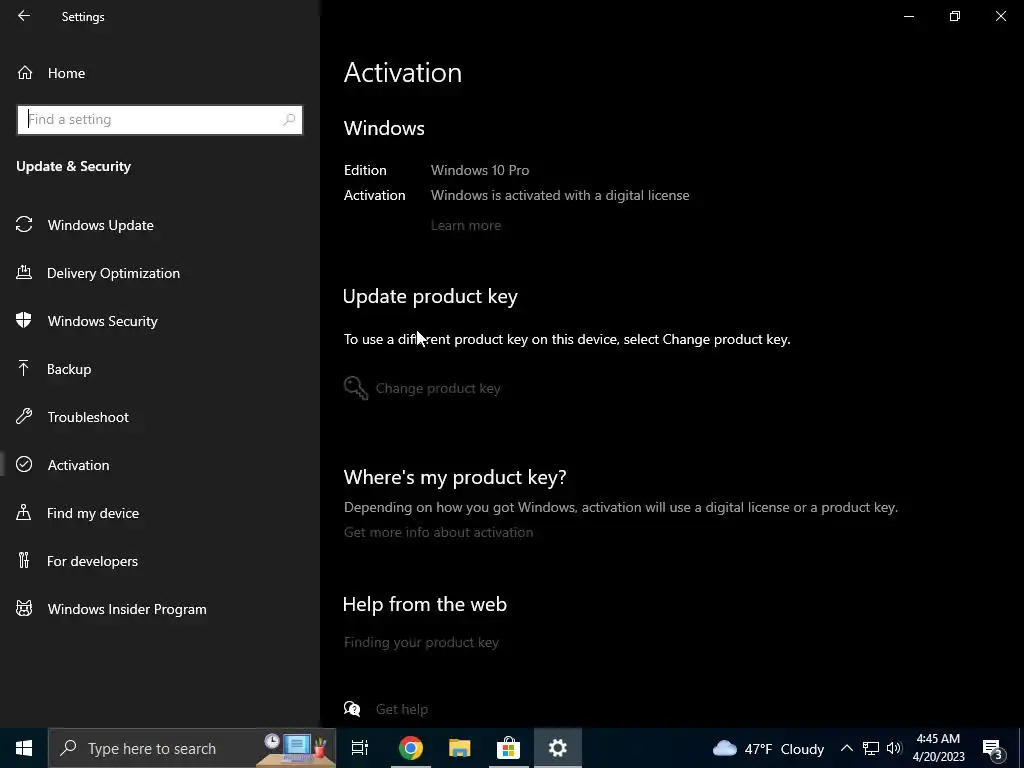Select the Update & Security heading
The width and height of the screenshot is (1024, 768).
pos(74,166)
